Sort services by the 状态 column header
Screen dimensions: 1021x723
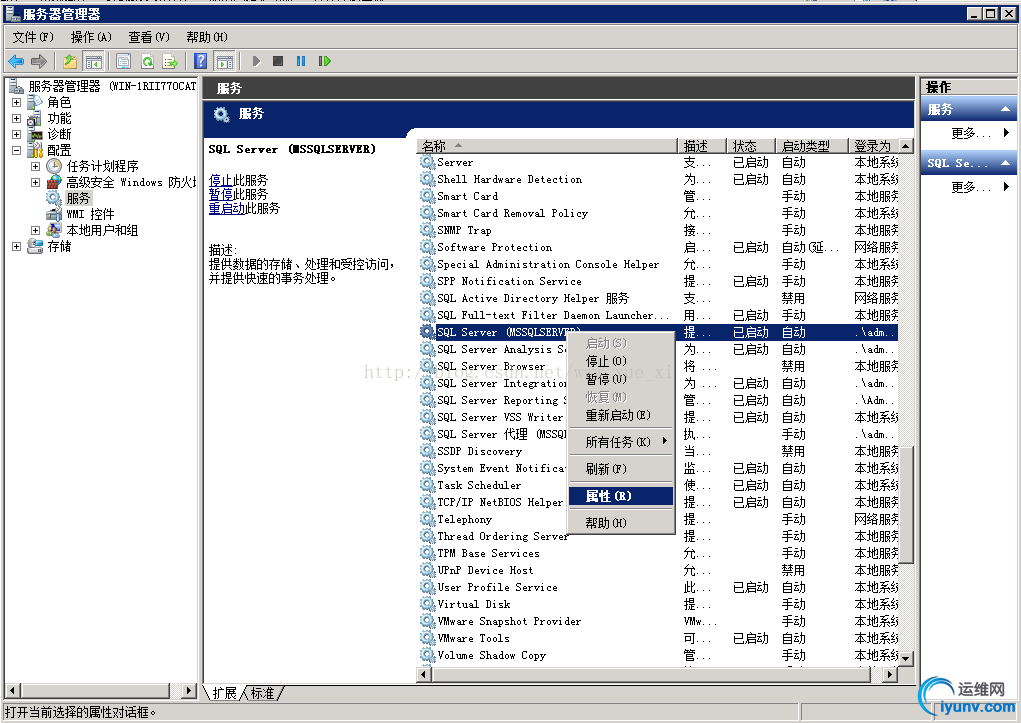[x=751, y=146]
